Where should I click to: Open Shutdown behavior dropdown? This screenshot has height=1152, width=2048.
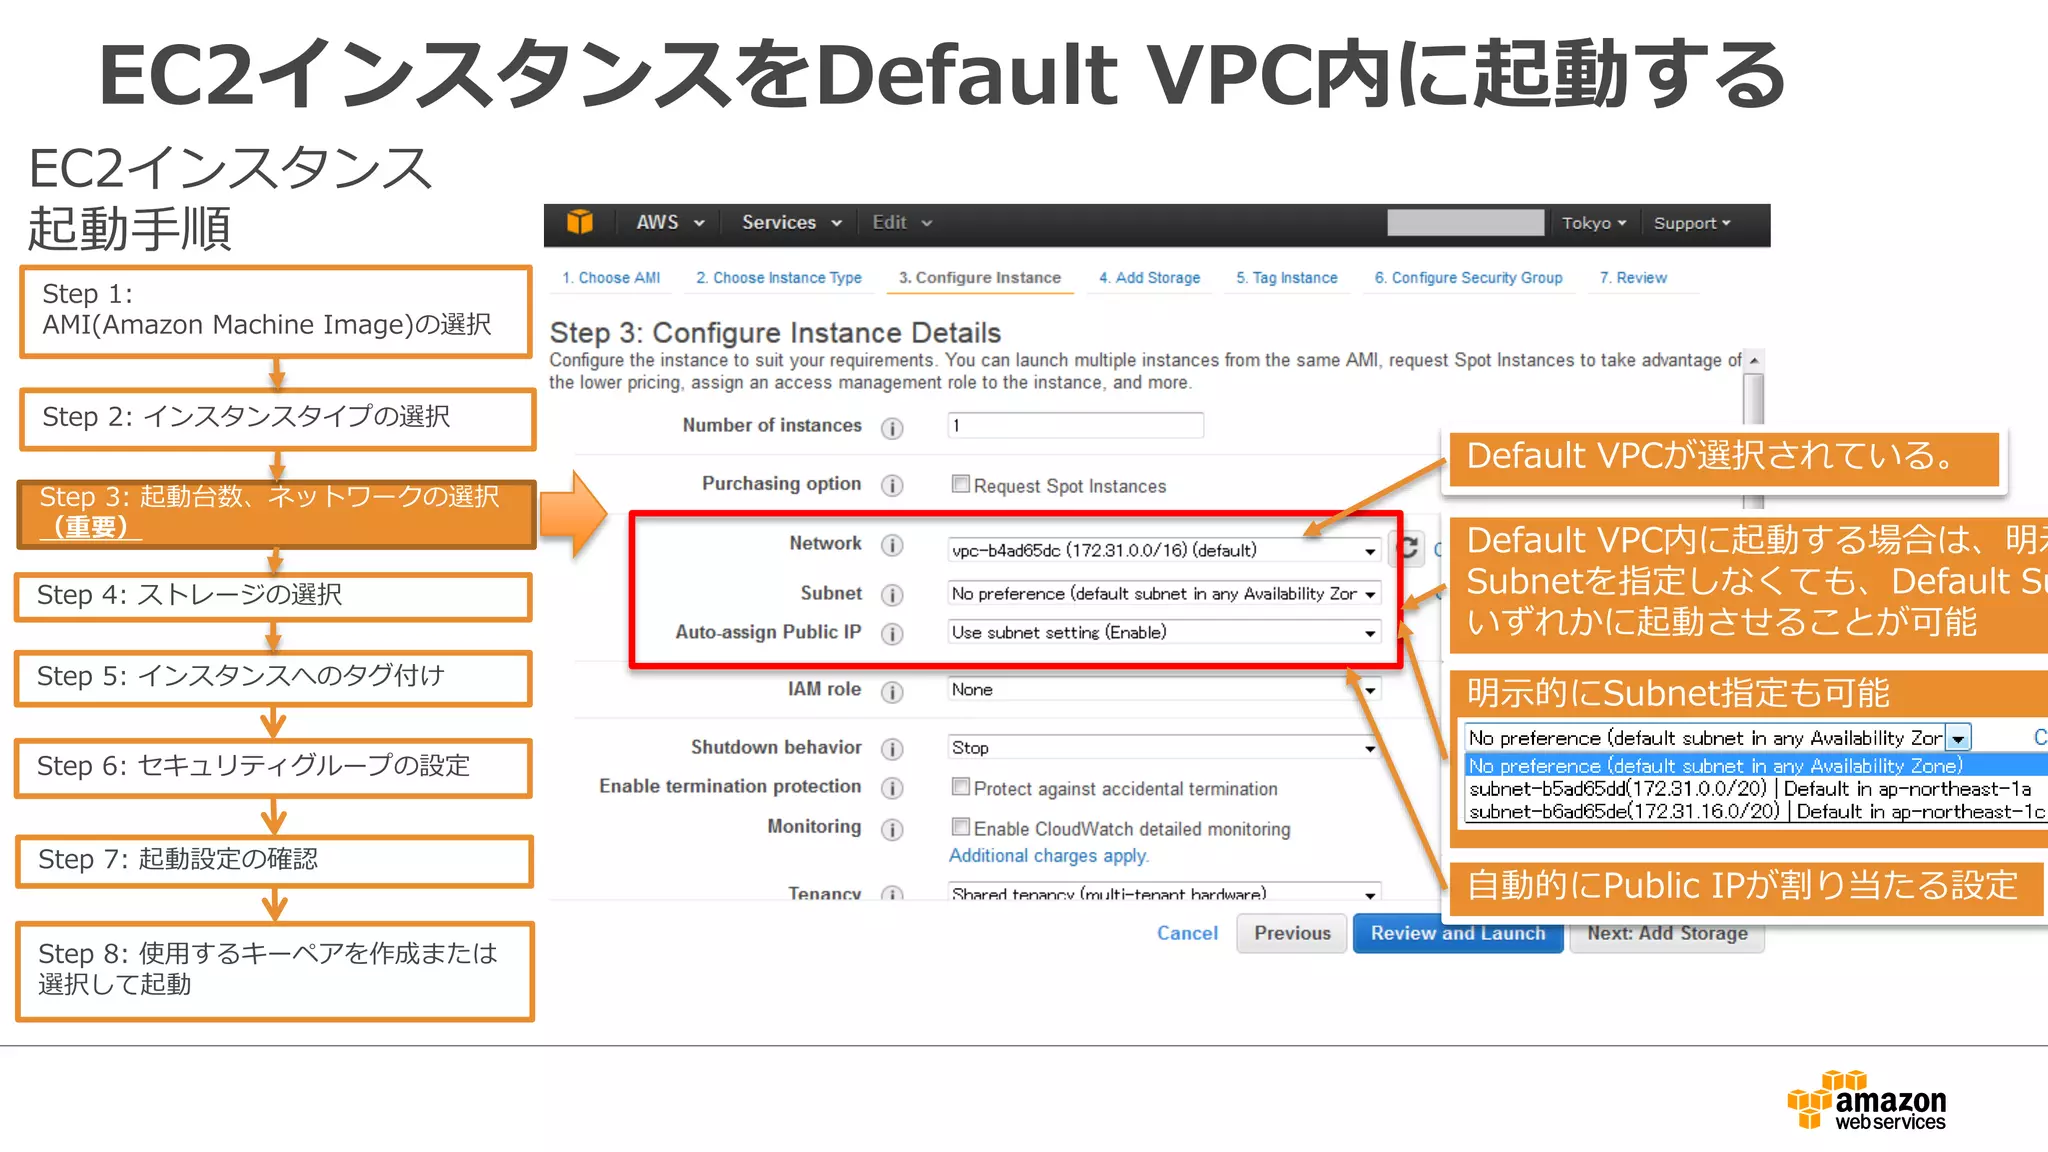point(1164,748)
